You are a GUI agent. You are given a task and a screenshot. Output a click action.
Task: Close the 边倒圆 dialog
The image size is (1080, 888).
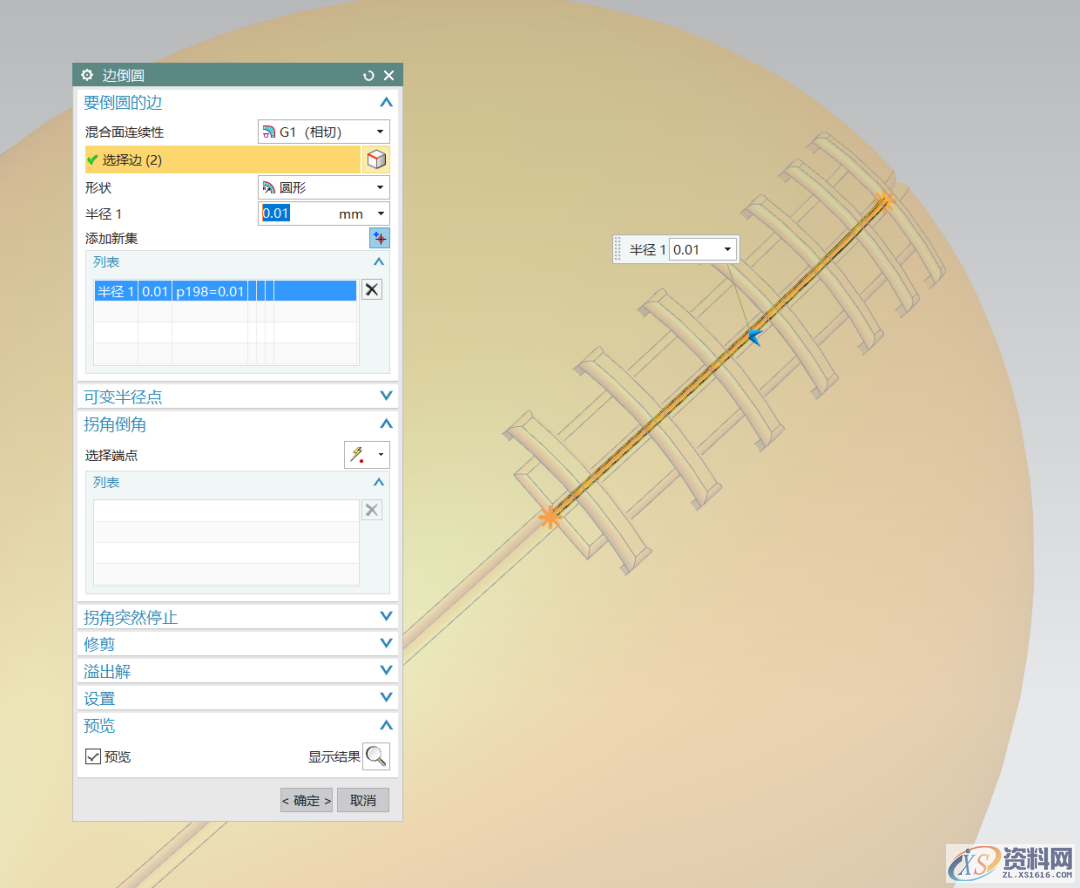[389, 75]
